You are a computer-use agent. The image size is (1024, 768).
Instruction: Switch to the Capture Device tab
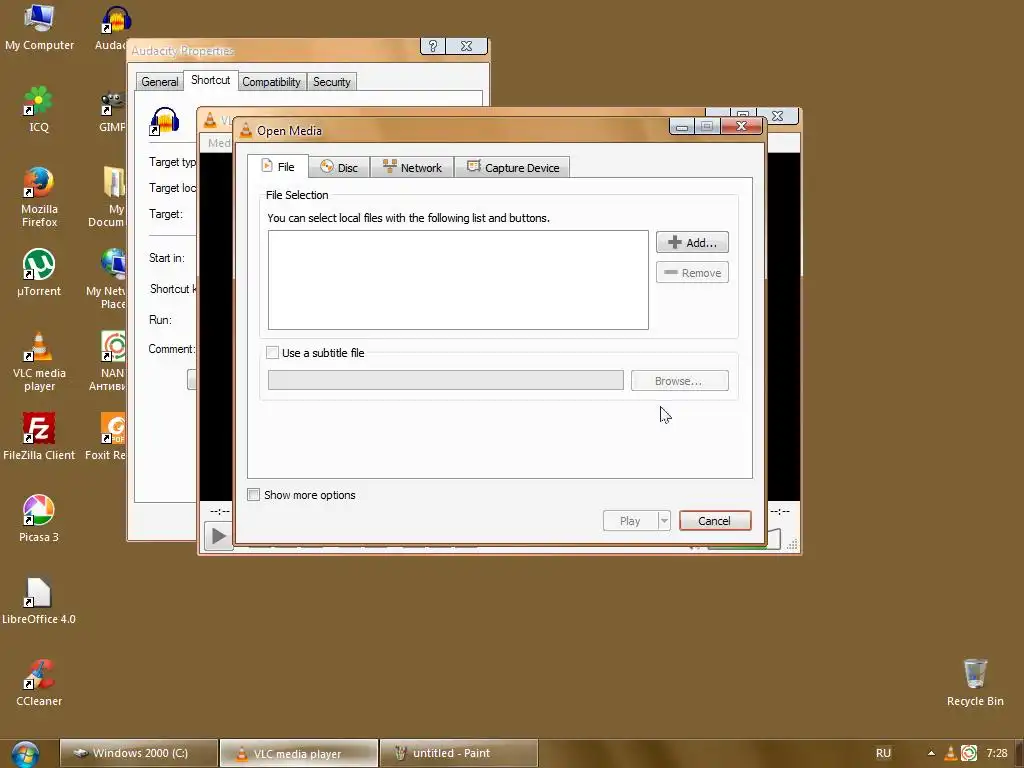pyautogui.click(x=513, y=167)
